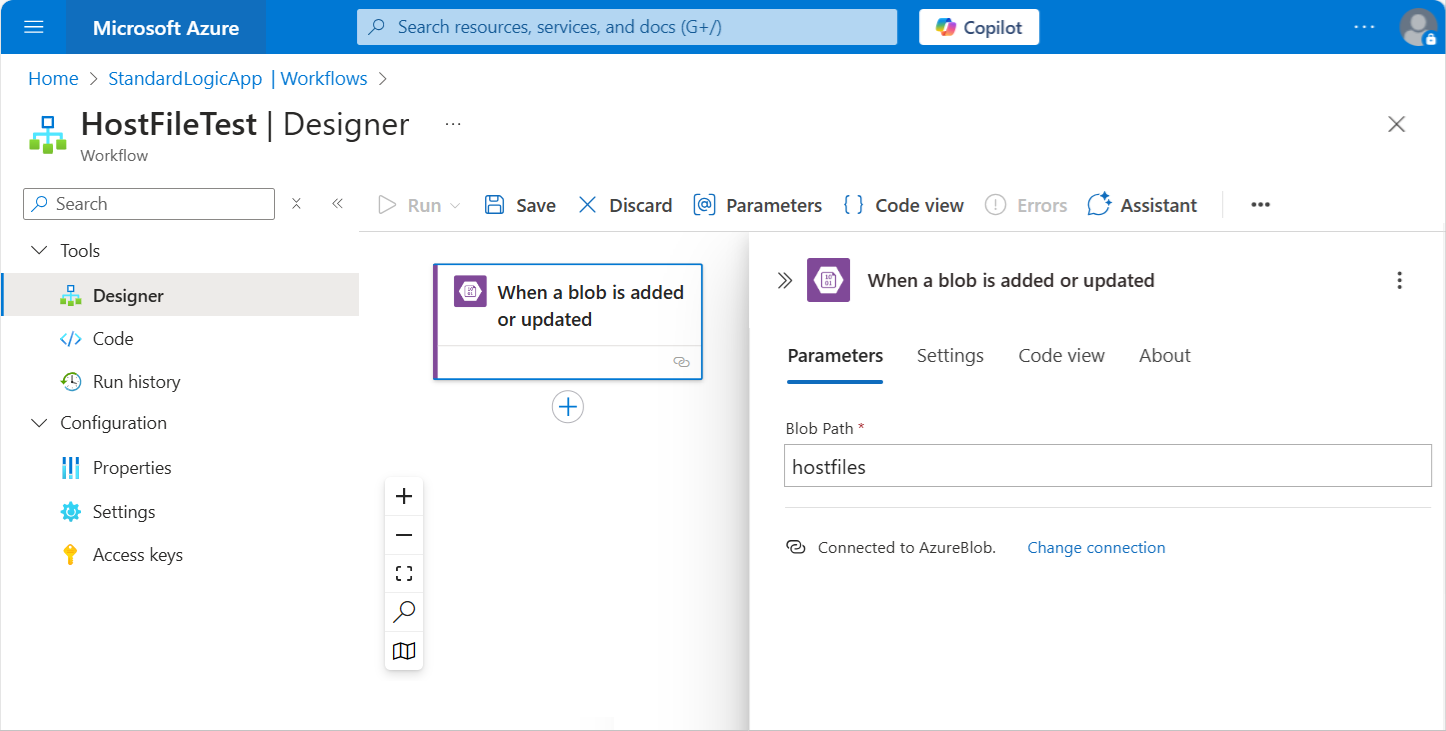Click the Run toolbar button
1446x731 pixels.
(409, 205)
